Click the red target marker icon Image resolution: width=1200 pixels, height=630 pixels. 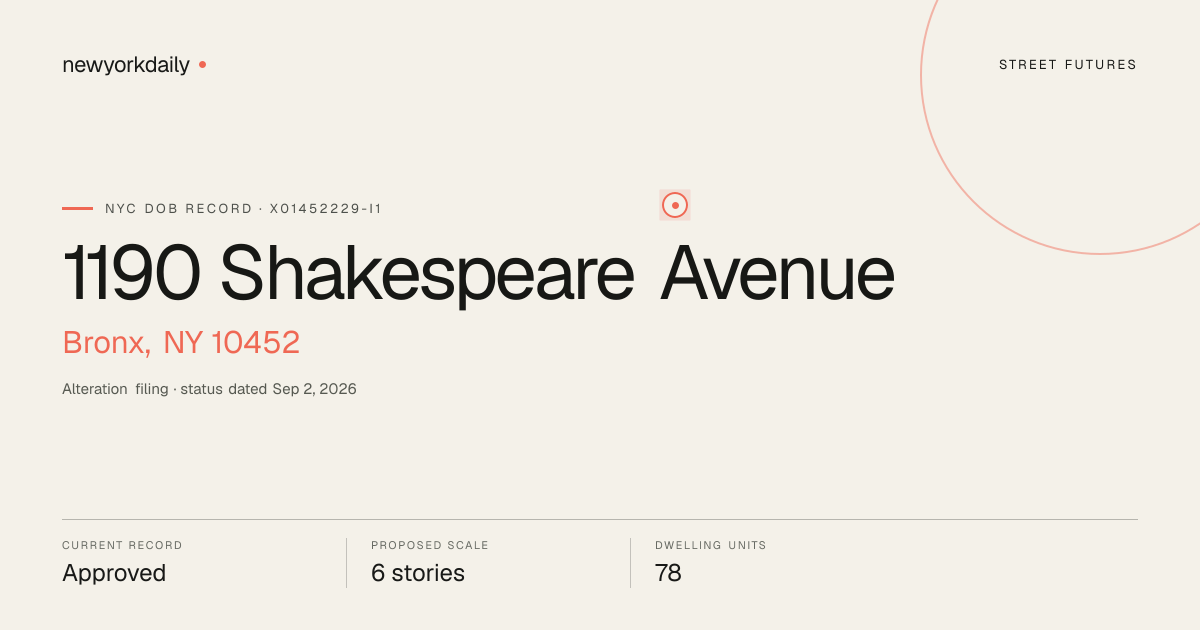pyautogui.click(x=675, y=205)
